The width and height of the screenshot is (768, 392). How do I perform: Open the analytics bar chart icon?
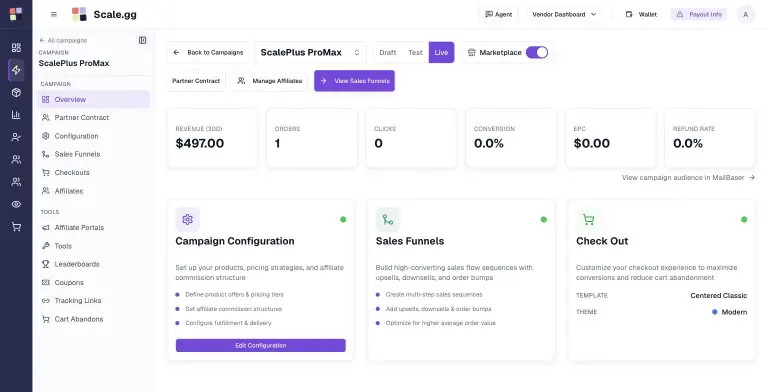(16, 115)
